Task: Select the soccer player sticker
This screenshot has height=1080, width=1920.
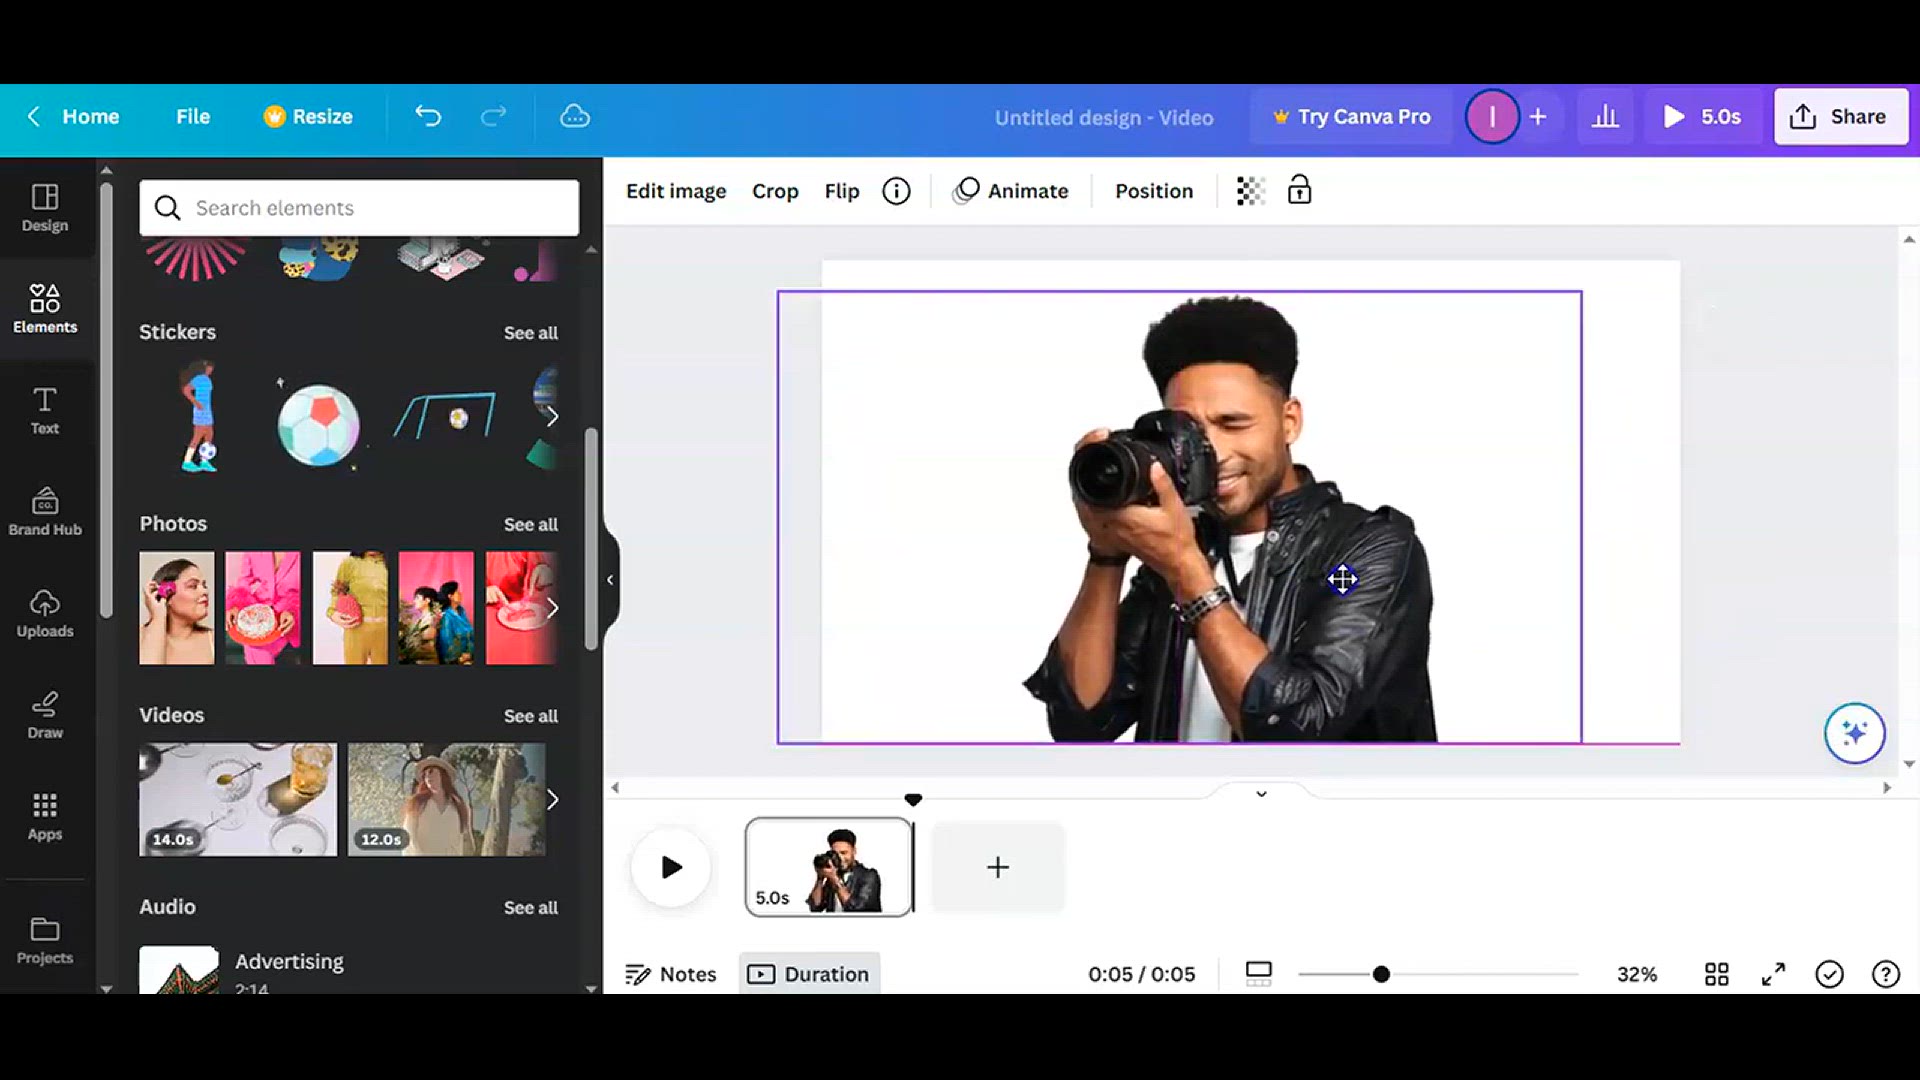Action: 200,417
